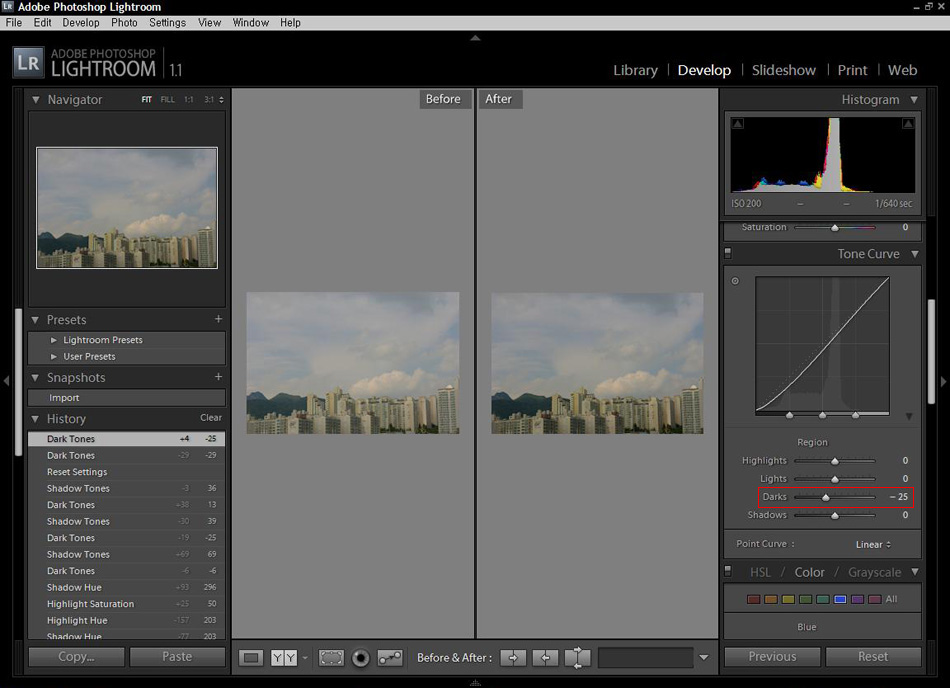Click the Reset button
Image resolution: width=950 pixels, height=688 pixels.
[x=872, y=657]
